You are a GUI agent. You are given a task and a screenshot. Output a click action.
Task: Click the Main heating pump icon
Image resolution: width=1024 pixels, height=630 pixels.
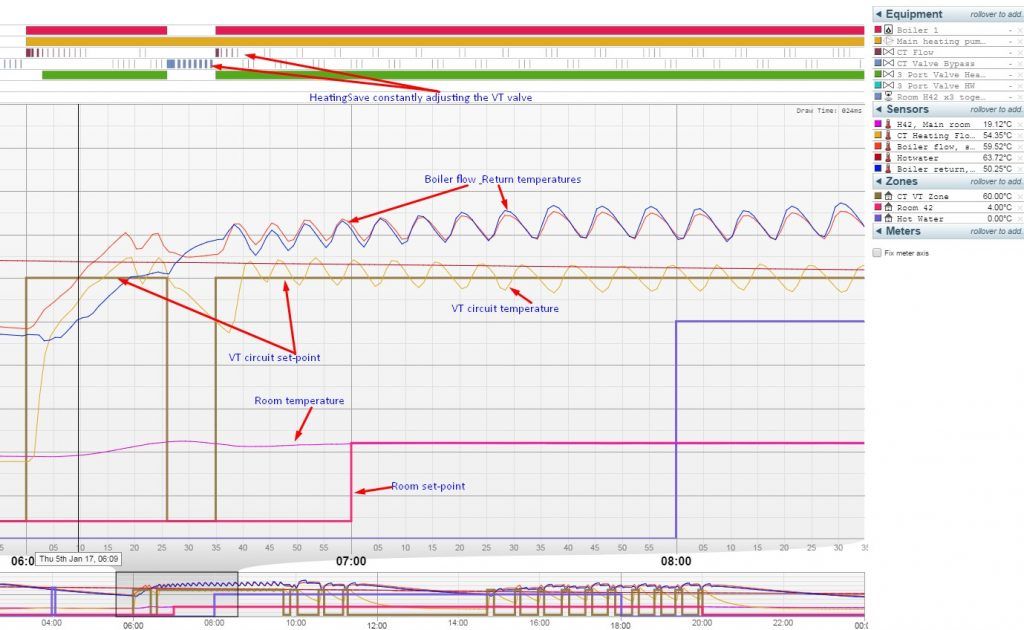click(889, 39)
